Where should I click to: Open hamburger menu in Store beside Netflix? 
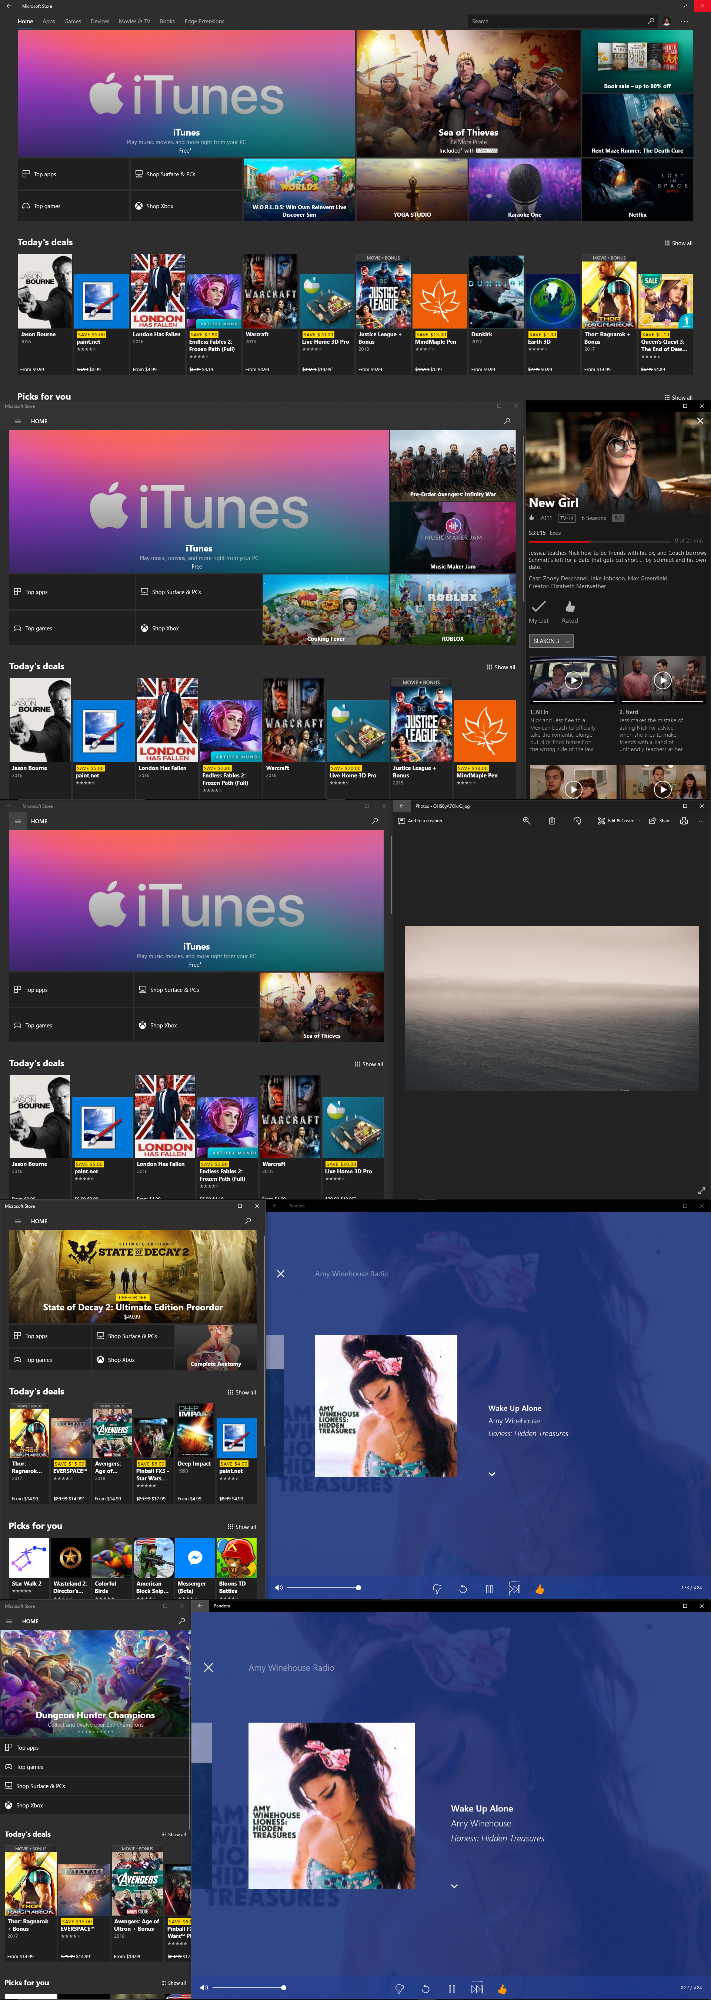16,421
